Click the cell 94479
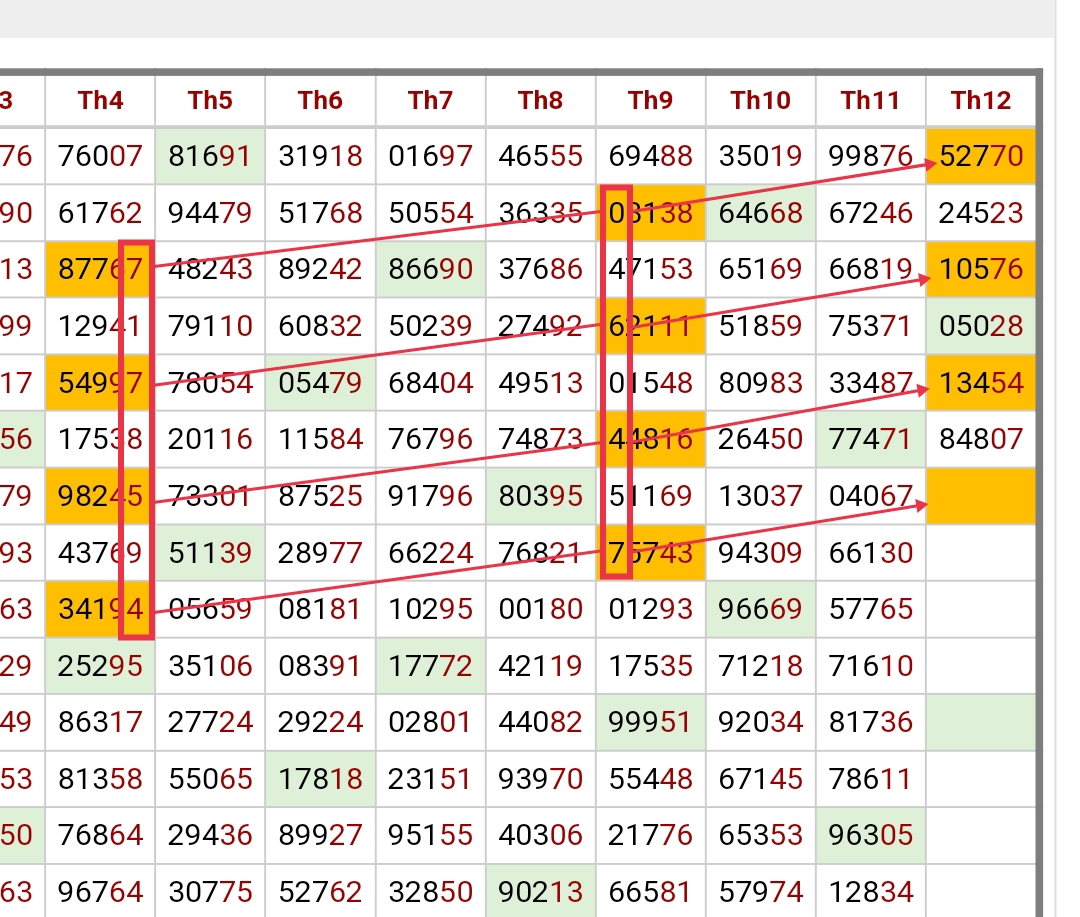The image size is (1080, 917). pos(211,213)
